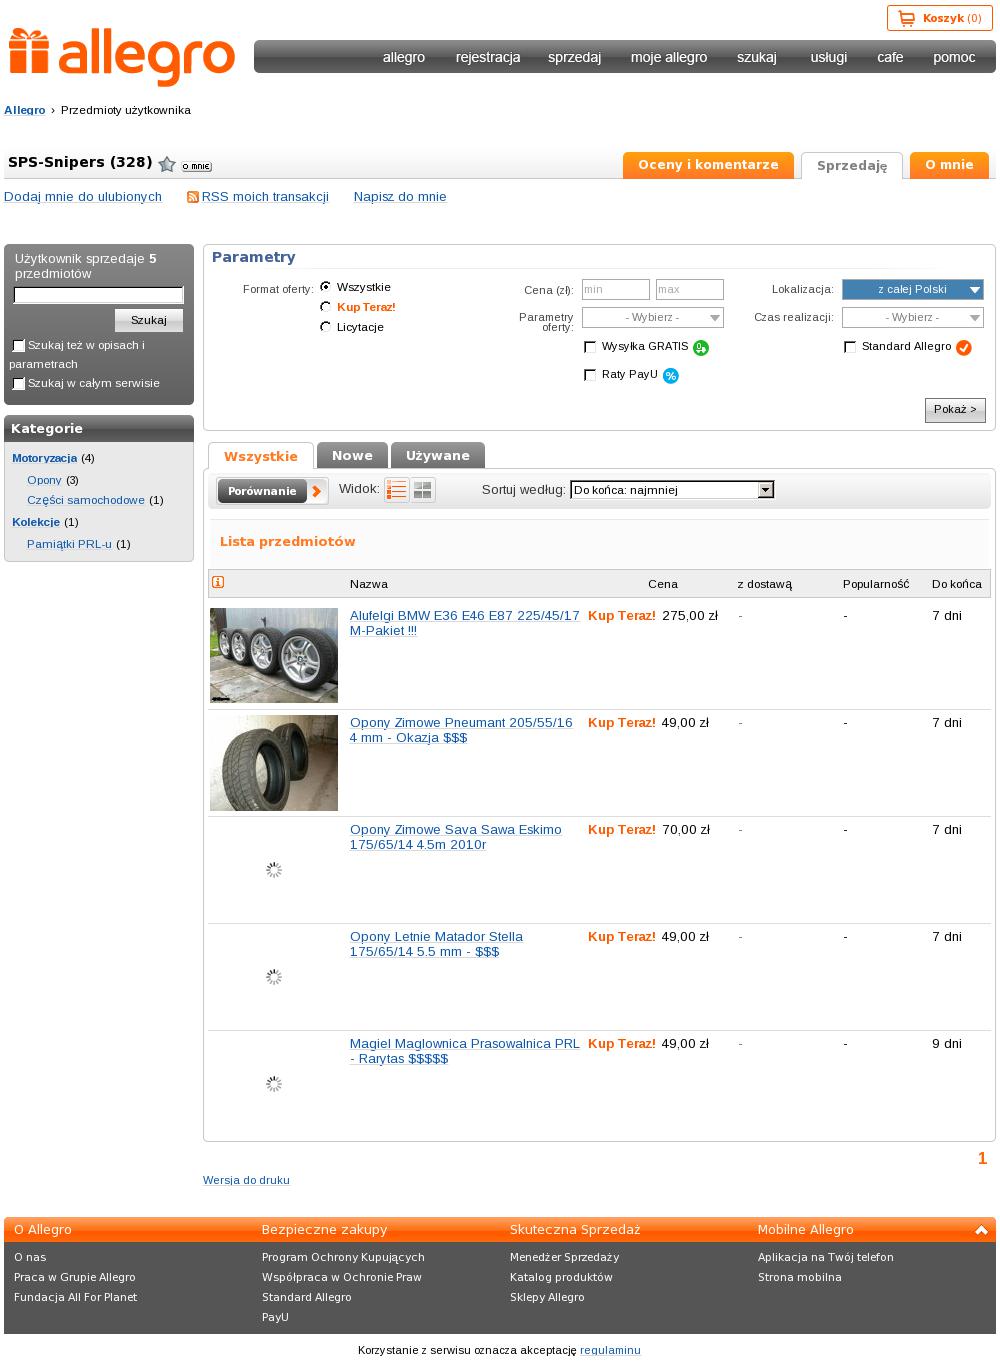The image size is (1000, 1370).
Task: Click the RSS feed icon
Action: point(193,197)
